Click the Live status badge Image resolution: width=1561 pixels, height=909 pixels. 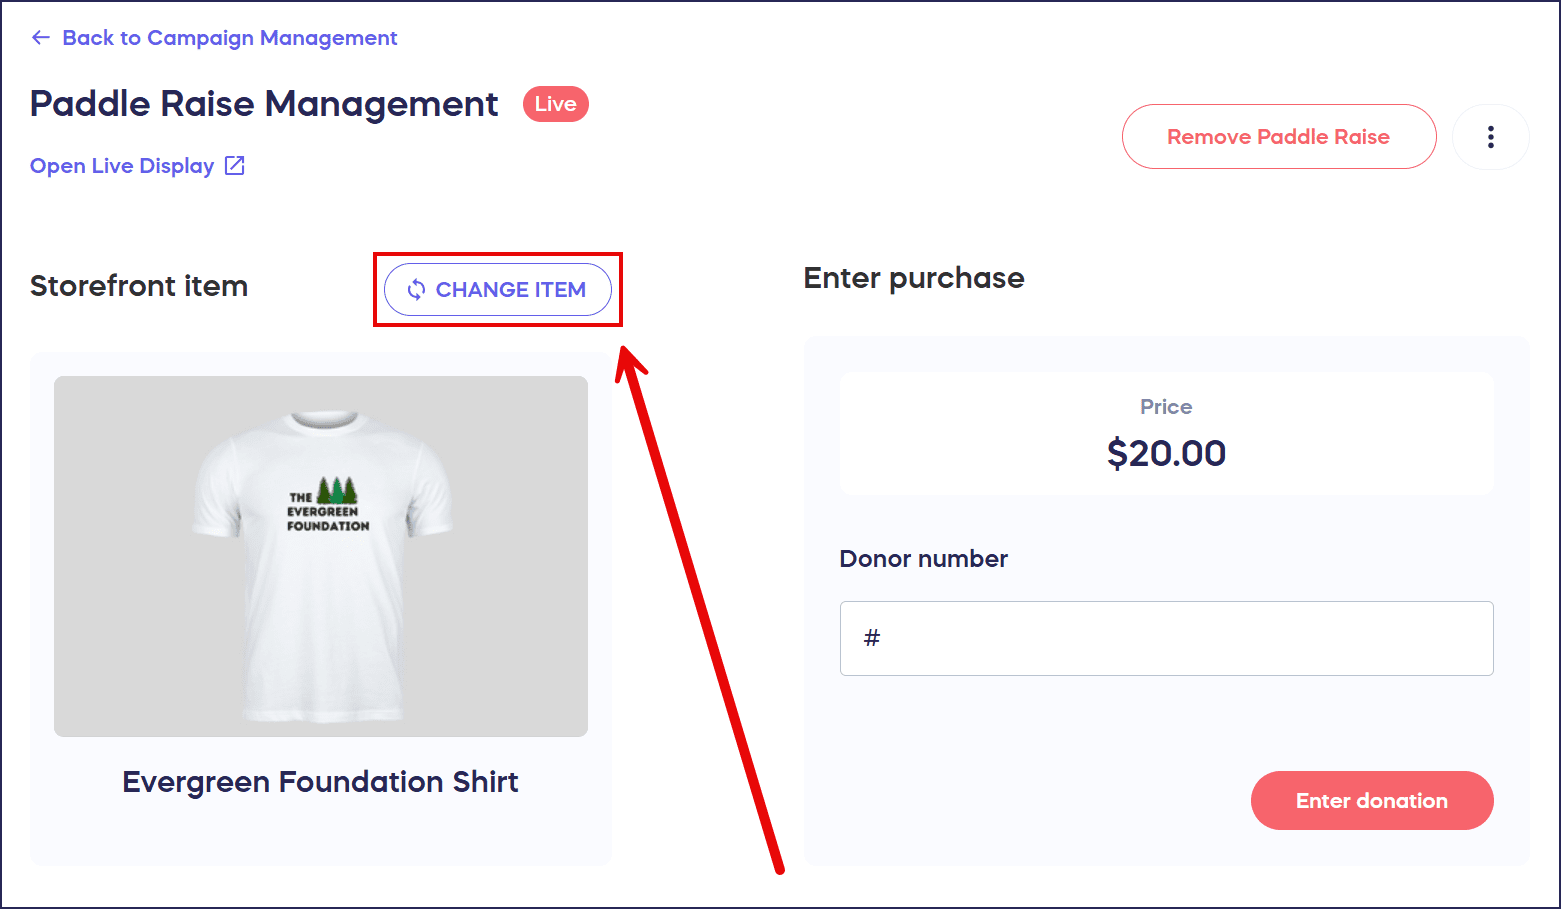555,104
